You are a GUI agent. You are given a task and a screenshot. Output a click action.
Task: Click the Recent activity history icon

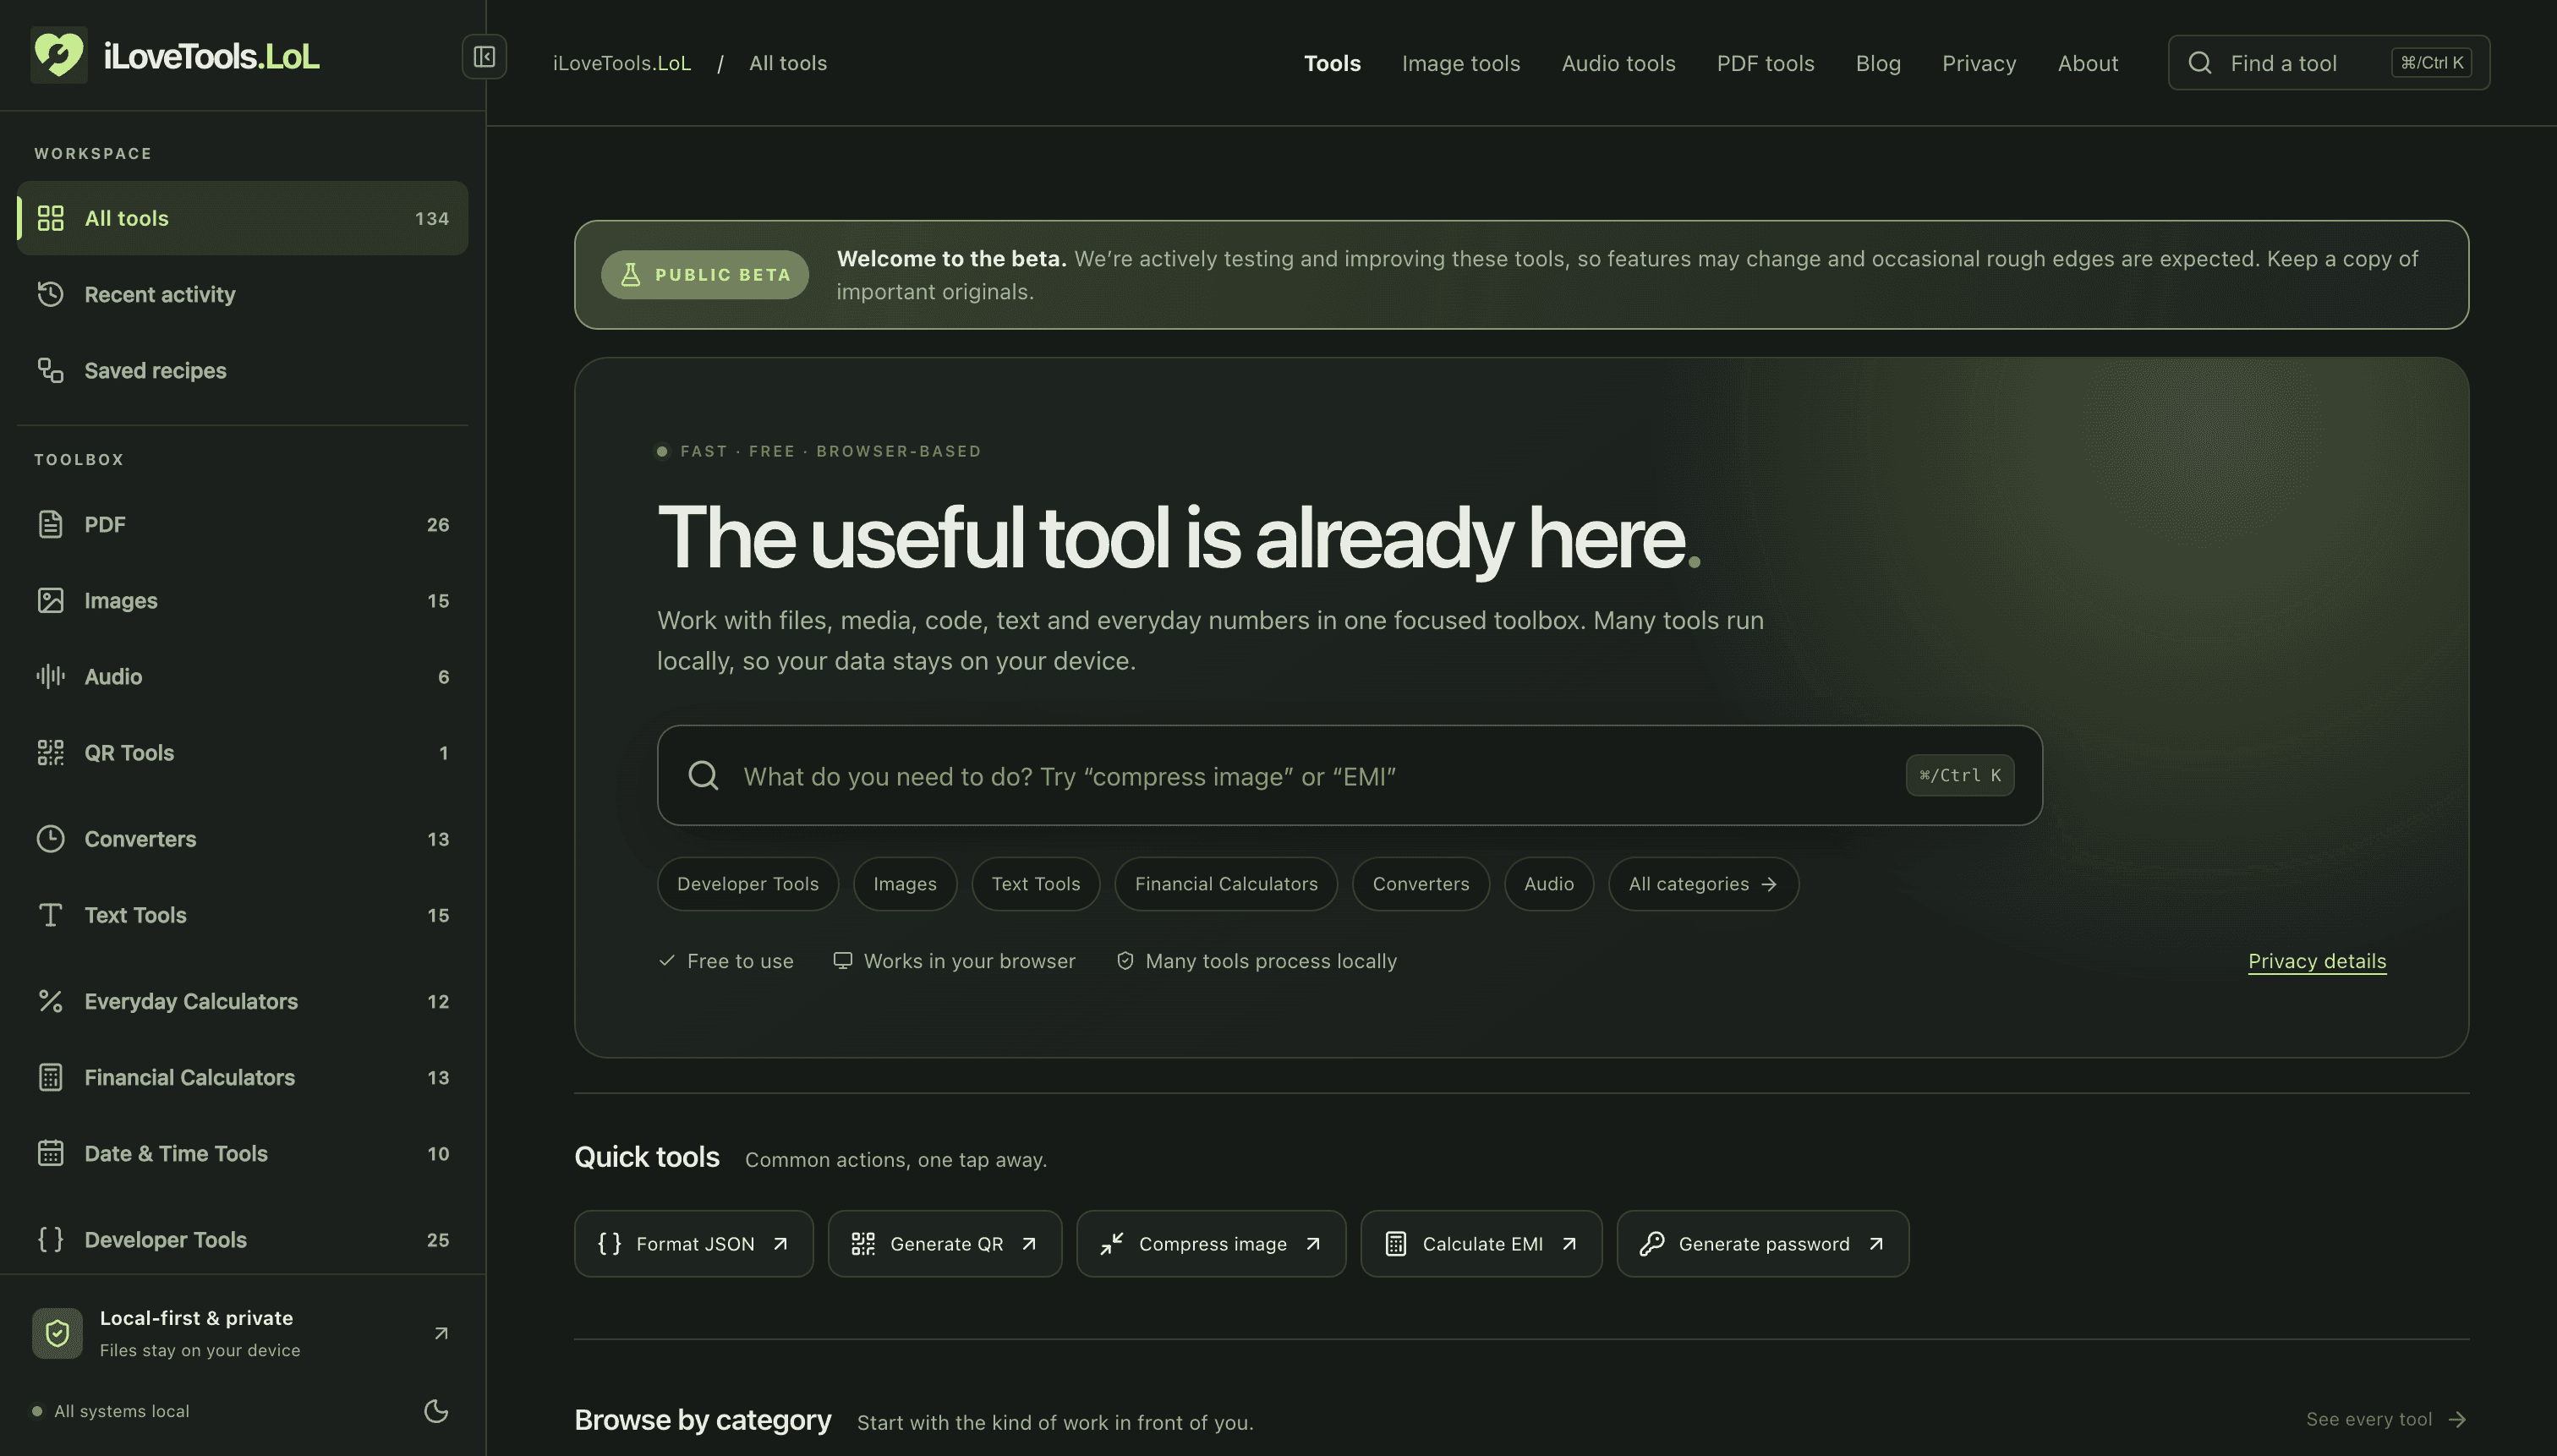click(51, 294)
